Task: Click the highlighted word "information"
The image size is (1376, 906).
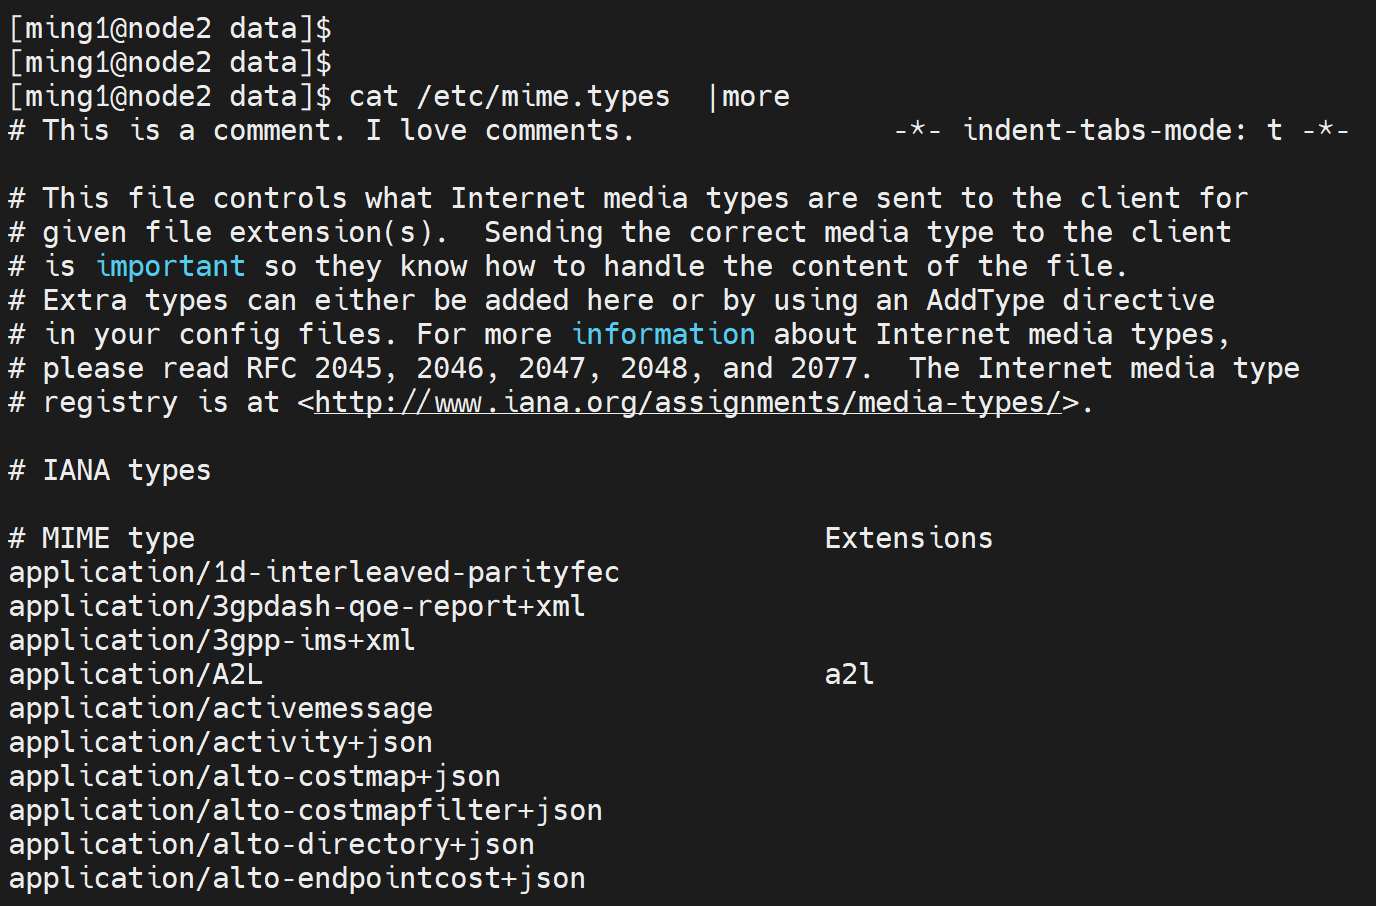Action: 663,334
